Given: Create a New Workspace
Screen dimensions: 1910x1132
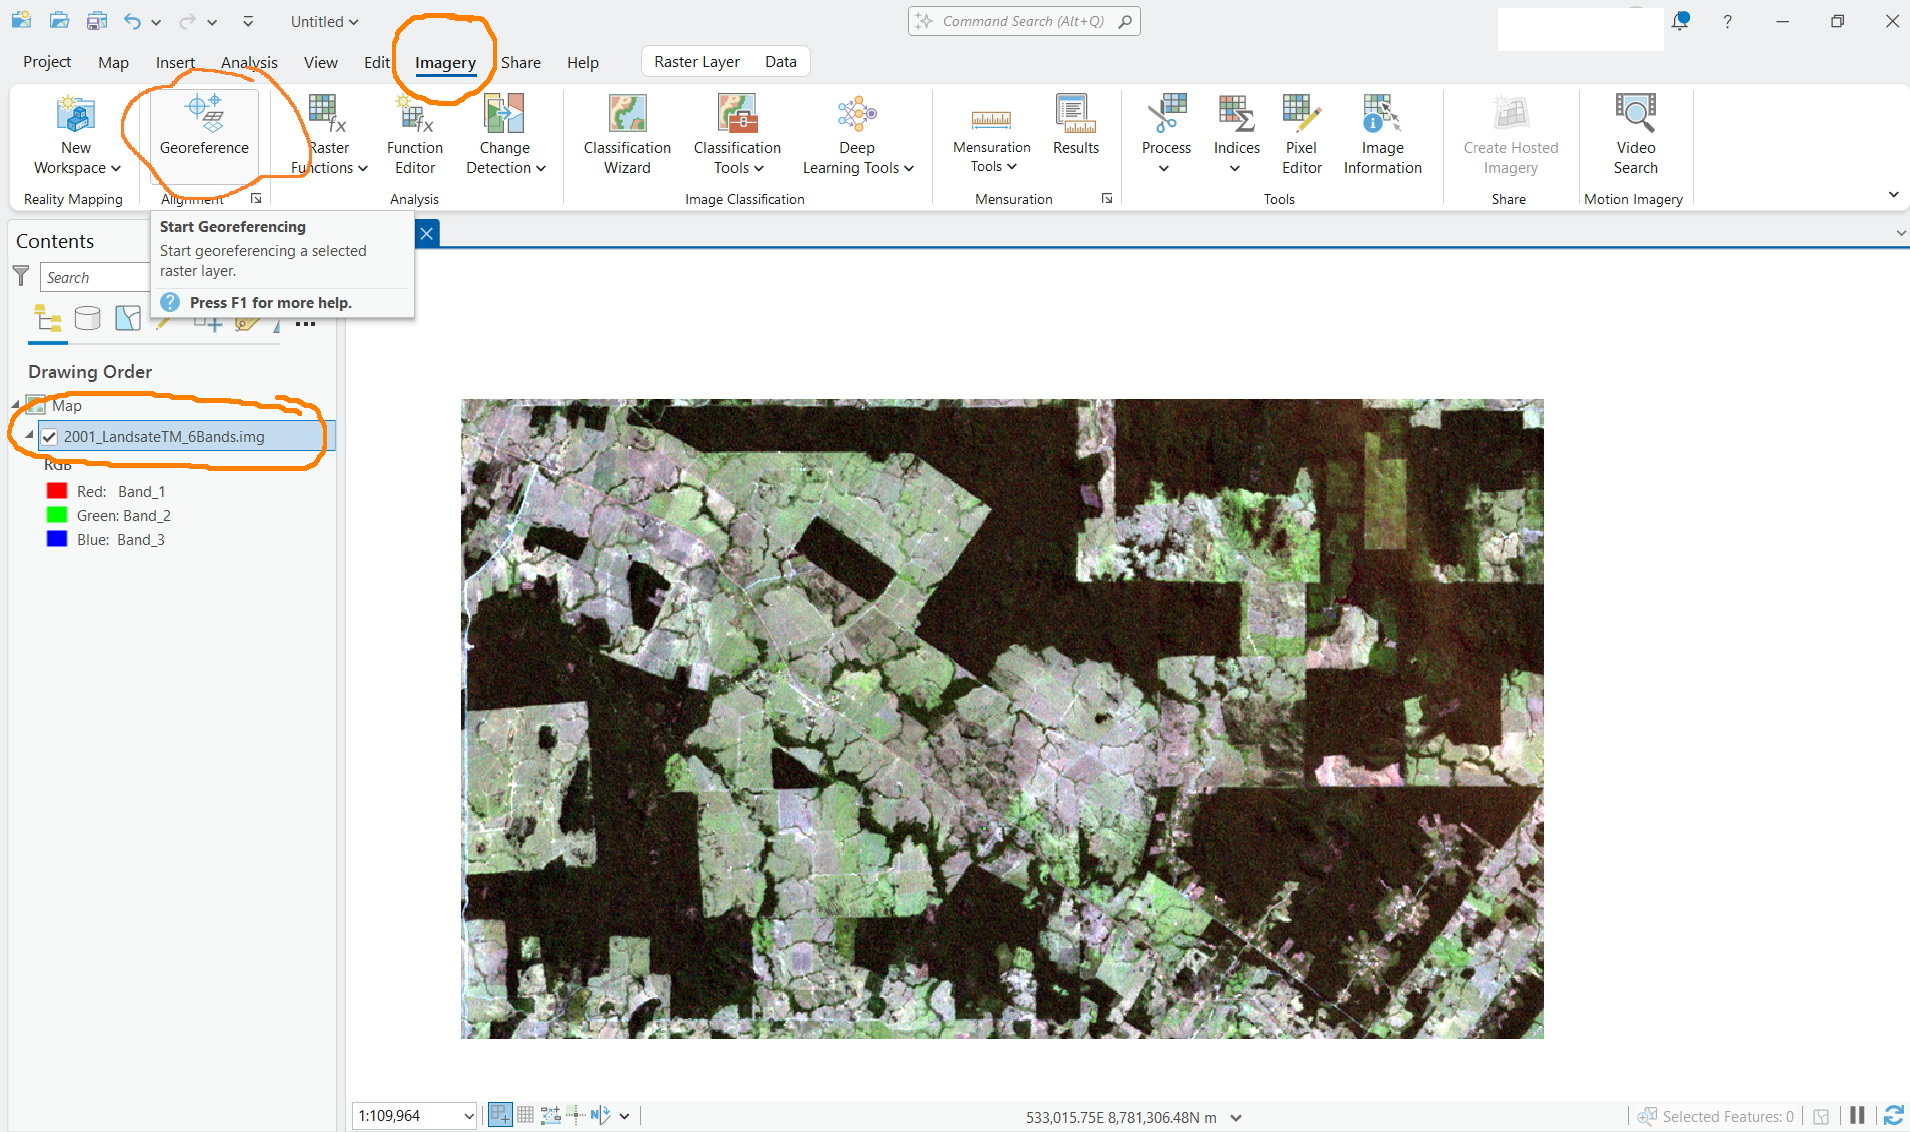Looking at the screenshot, I should pyautogui.click(x=74, y=135).
